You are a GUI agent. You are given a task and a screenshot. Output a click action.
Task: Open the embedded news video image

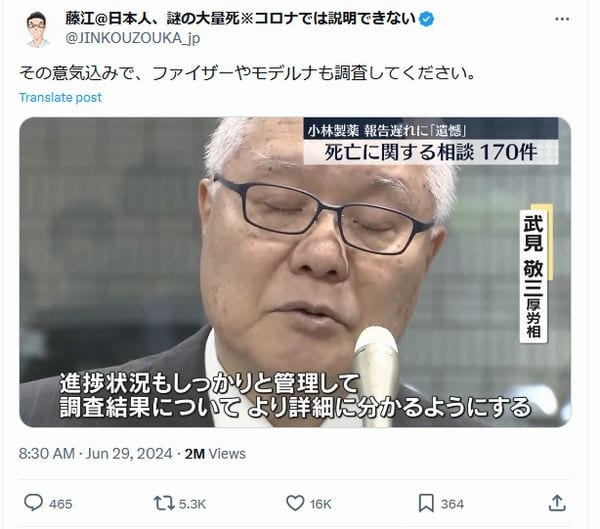[x=295, y=272]
